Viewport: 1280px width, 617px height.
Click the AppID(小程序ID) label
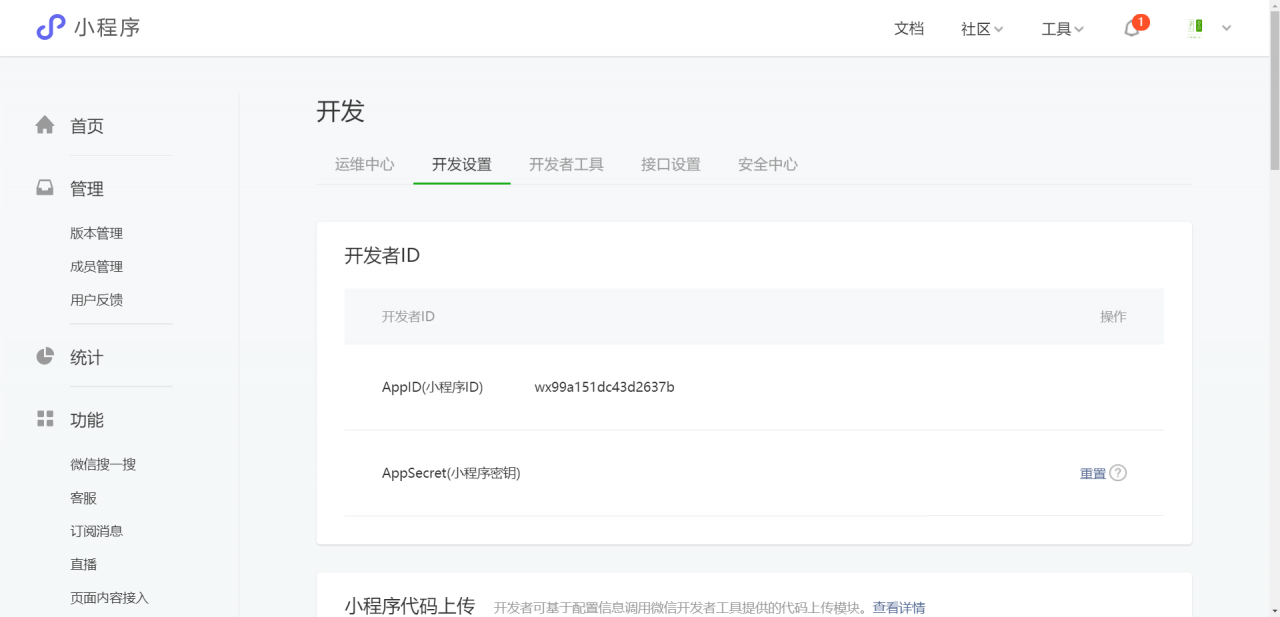[x=432, y=387]
